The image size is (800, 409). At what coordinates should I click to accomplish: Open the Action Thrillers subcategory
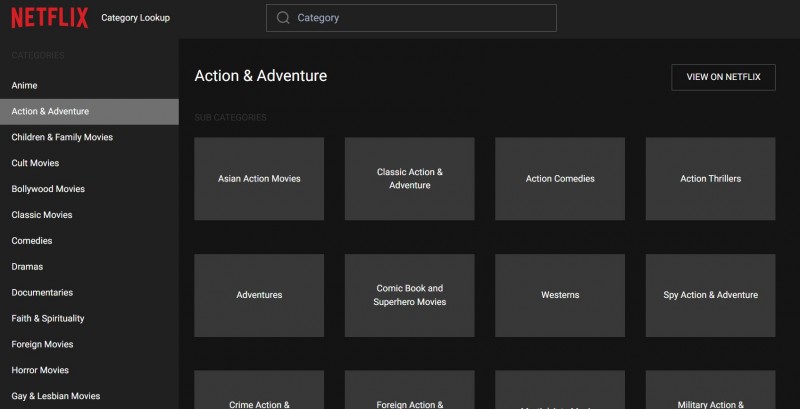pyautogui.click(x=710, y=179)
